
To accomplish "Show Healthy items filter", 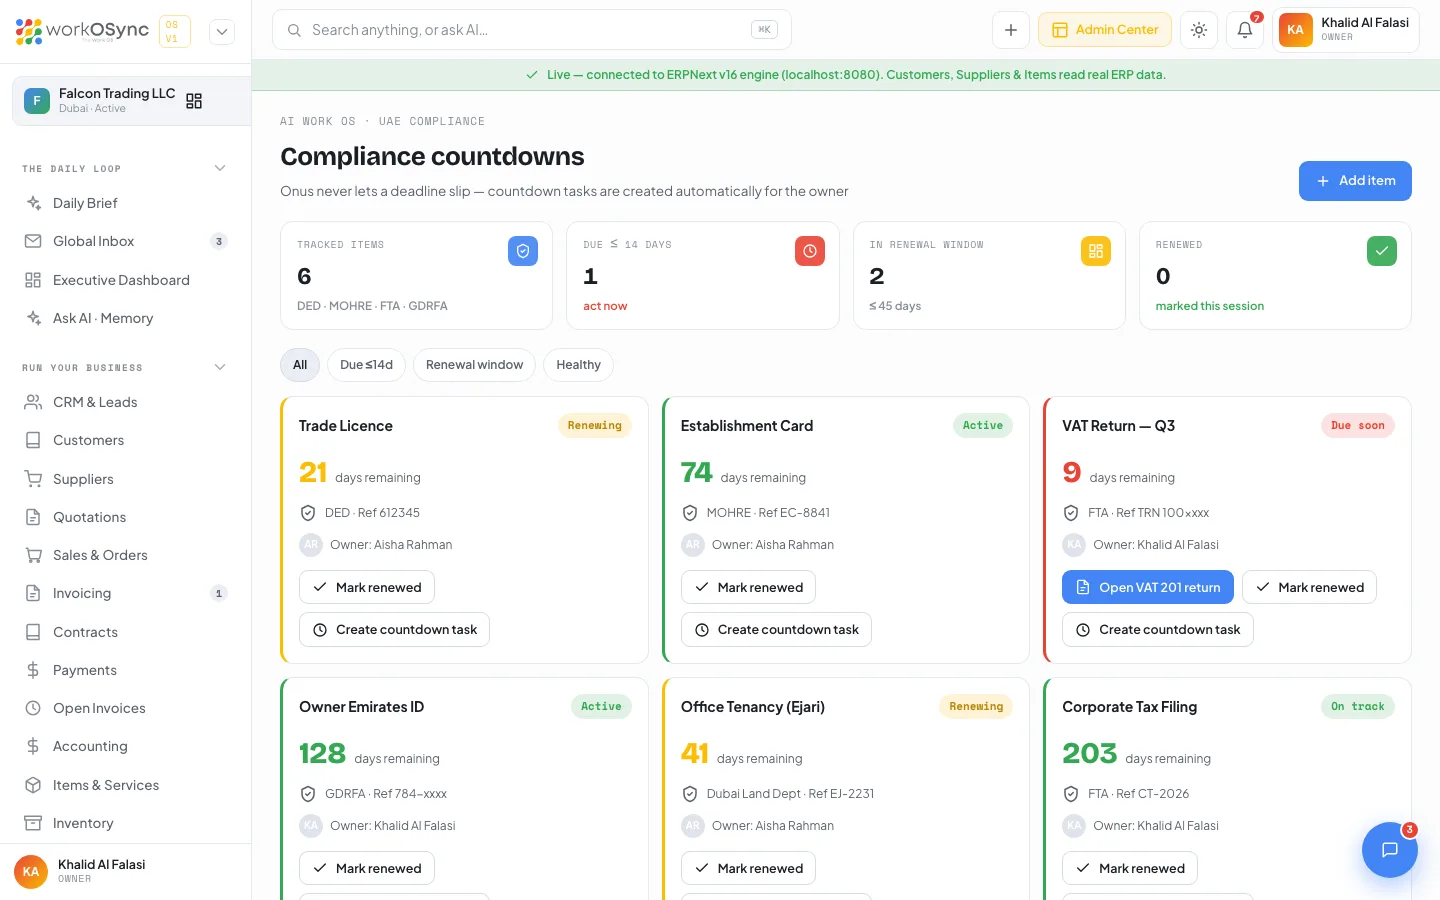I will [x=578, y=365].
